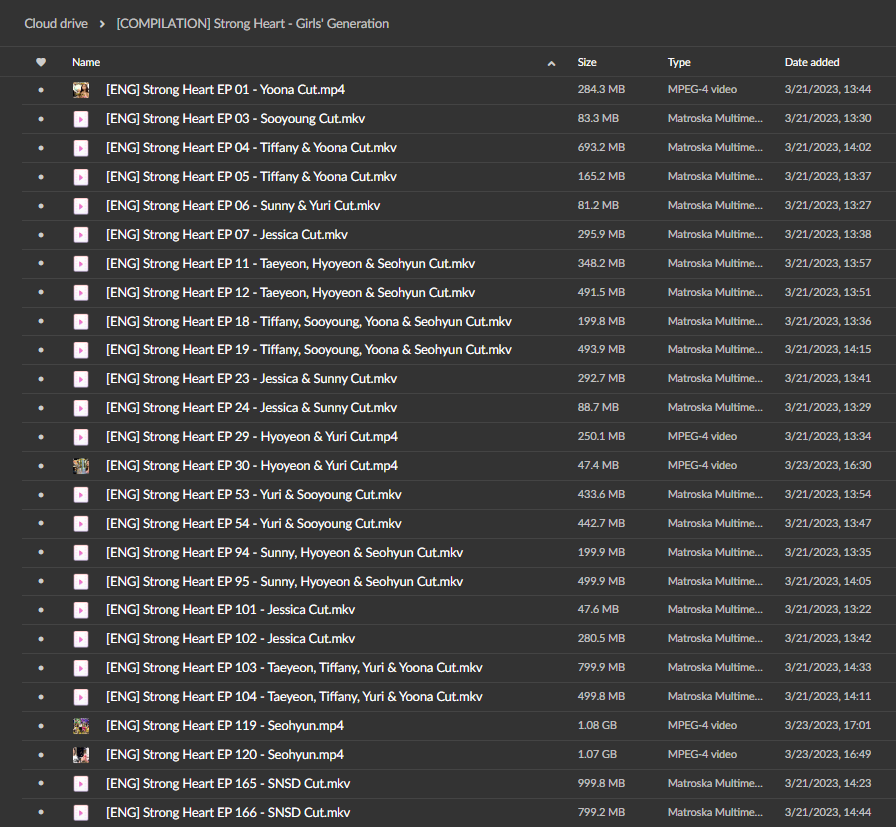
Task: Click the 693.2 MB size cell
Action: click(x=601, y=147)
